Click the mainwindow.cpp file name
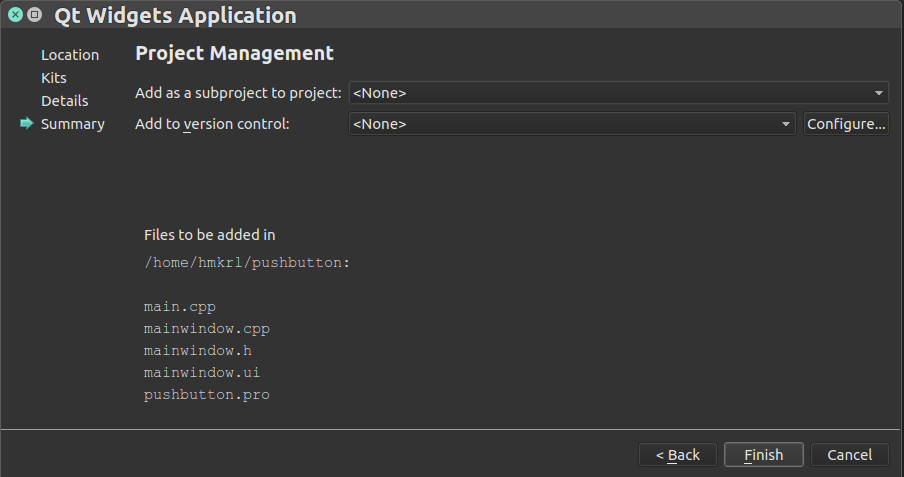 point(206,329)
